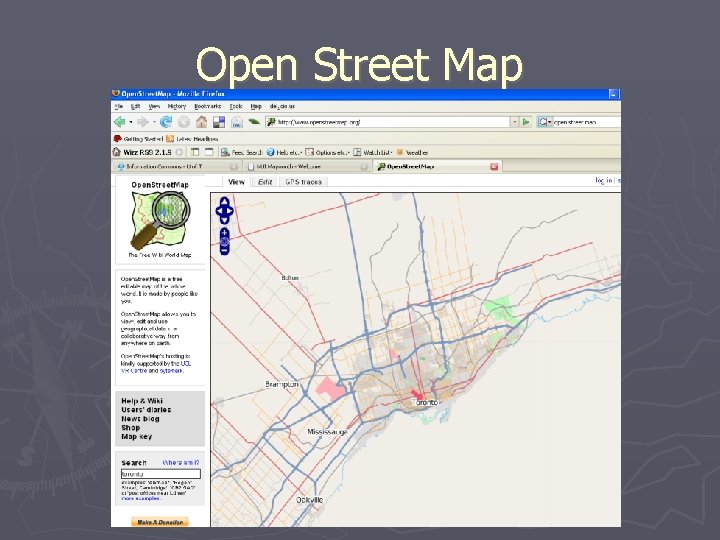Expand the address bar URL dropdown
Image resolution: width=720 pixels, height=540 pixels.
tap(515, 122)
